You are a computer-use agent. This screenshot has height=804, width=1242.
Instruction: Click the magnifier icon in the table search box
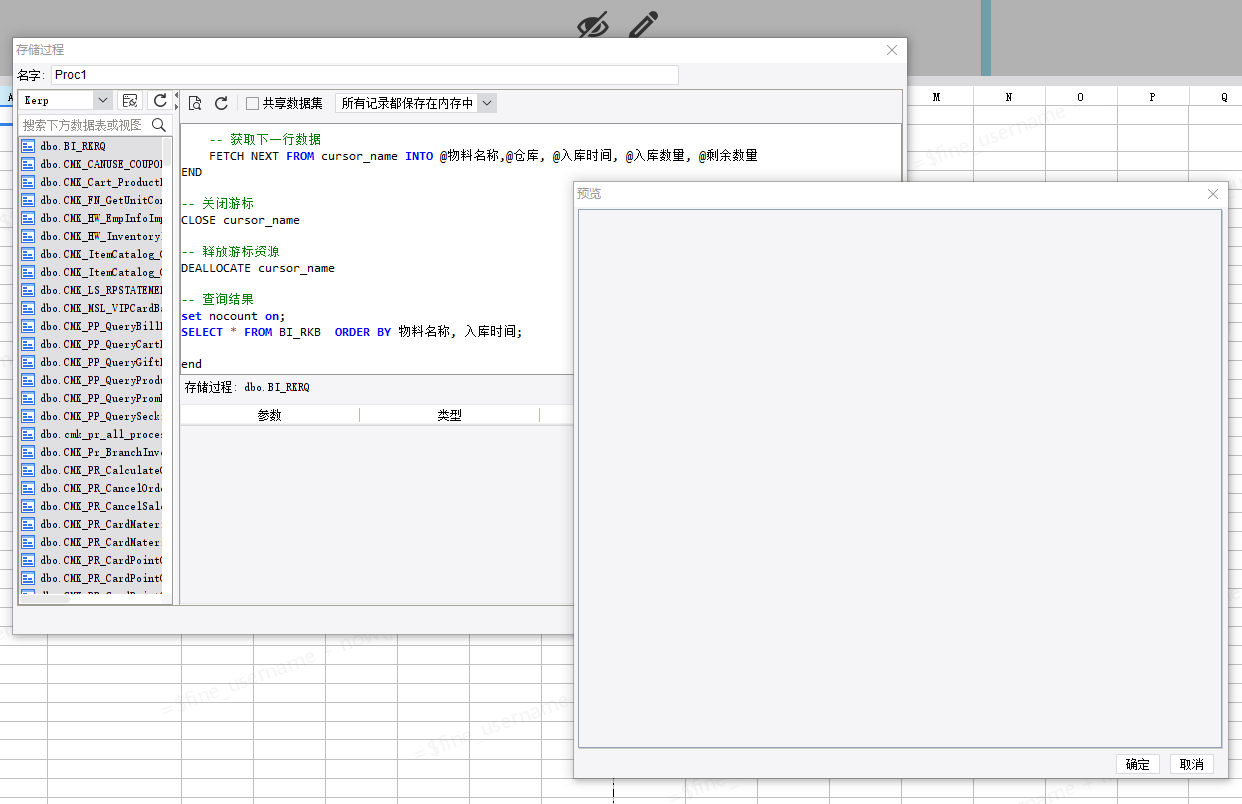coord(159,125)
